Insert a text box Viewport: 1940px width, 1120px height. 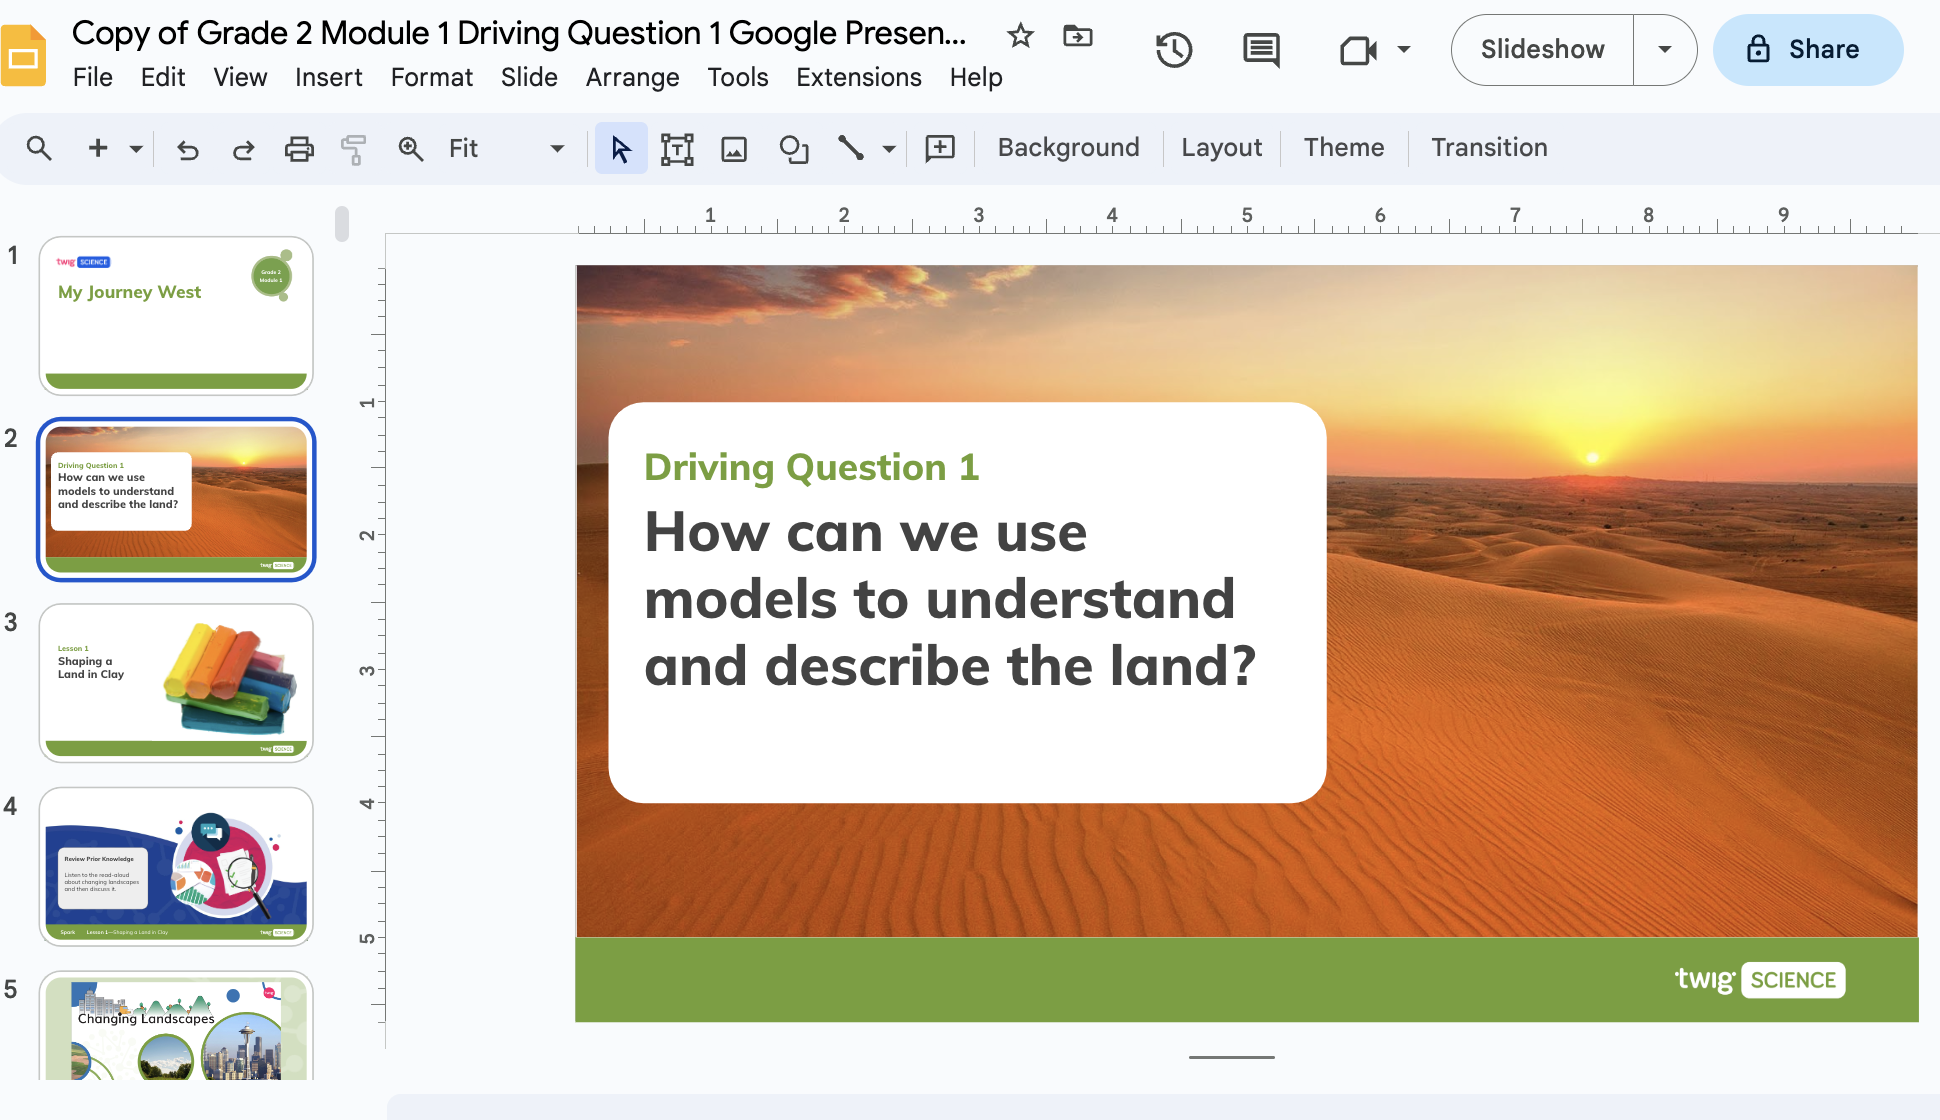(x=677, y=149)
